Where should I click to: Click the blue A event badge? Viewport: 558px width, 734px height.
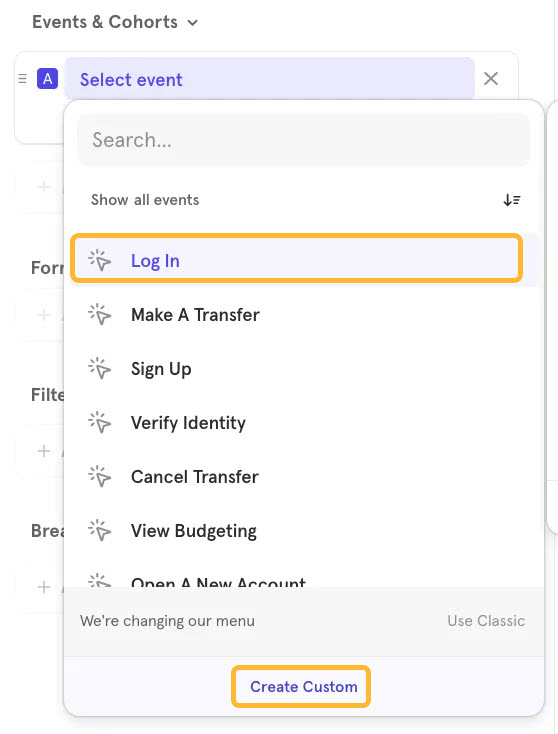pos(47,79)
